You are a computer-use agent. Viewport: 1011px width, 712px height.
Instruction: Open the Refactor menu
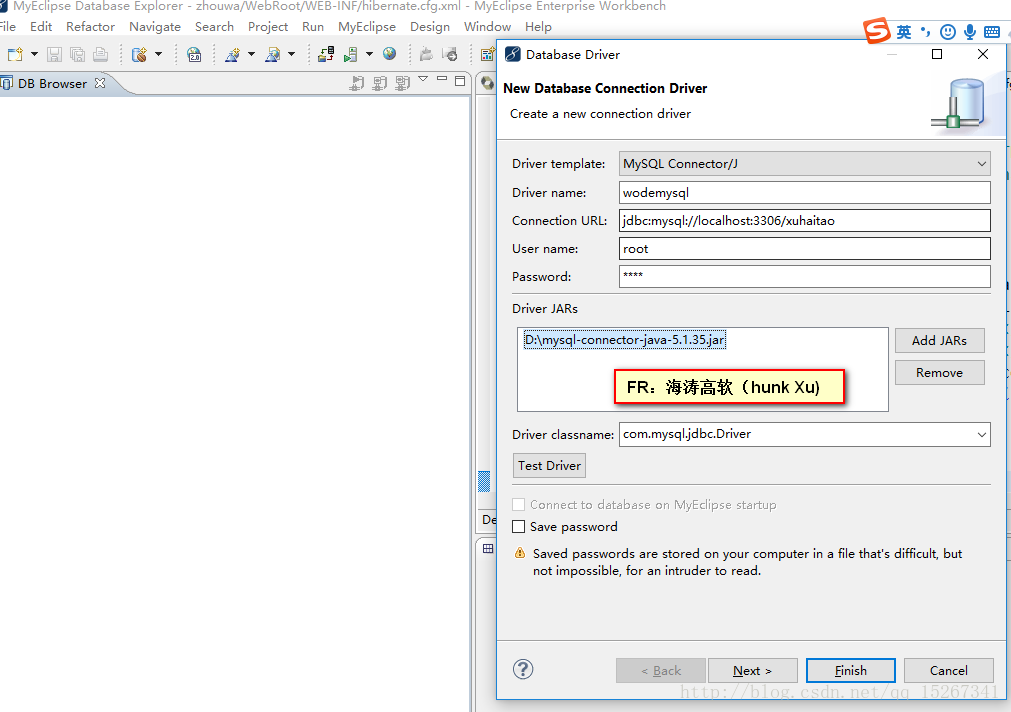[x=90, y=26]
